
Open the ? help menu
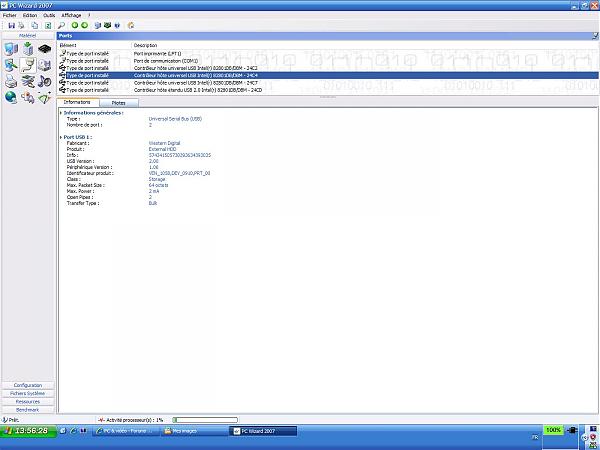89,15
